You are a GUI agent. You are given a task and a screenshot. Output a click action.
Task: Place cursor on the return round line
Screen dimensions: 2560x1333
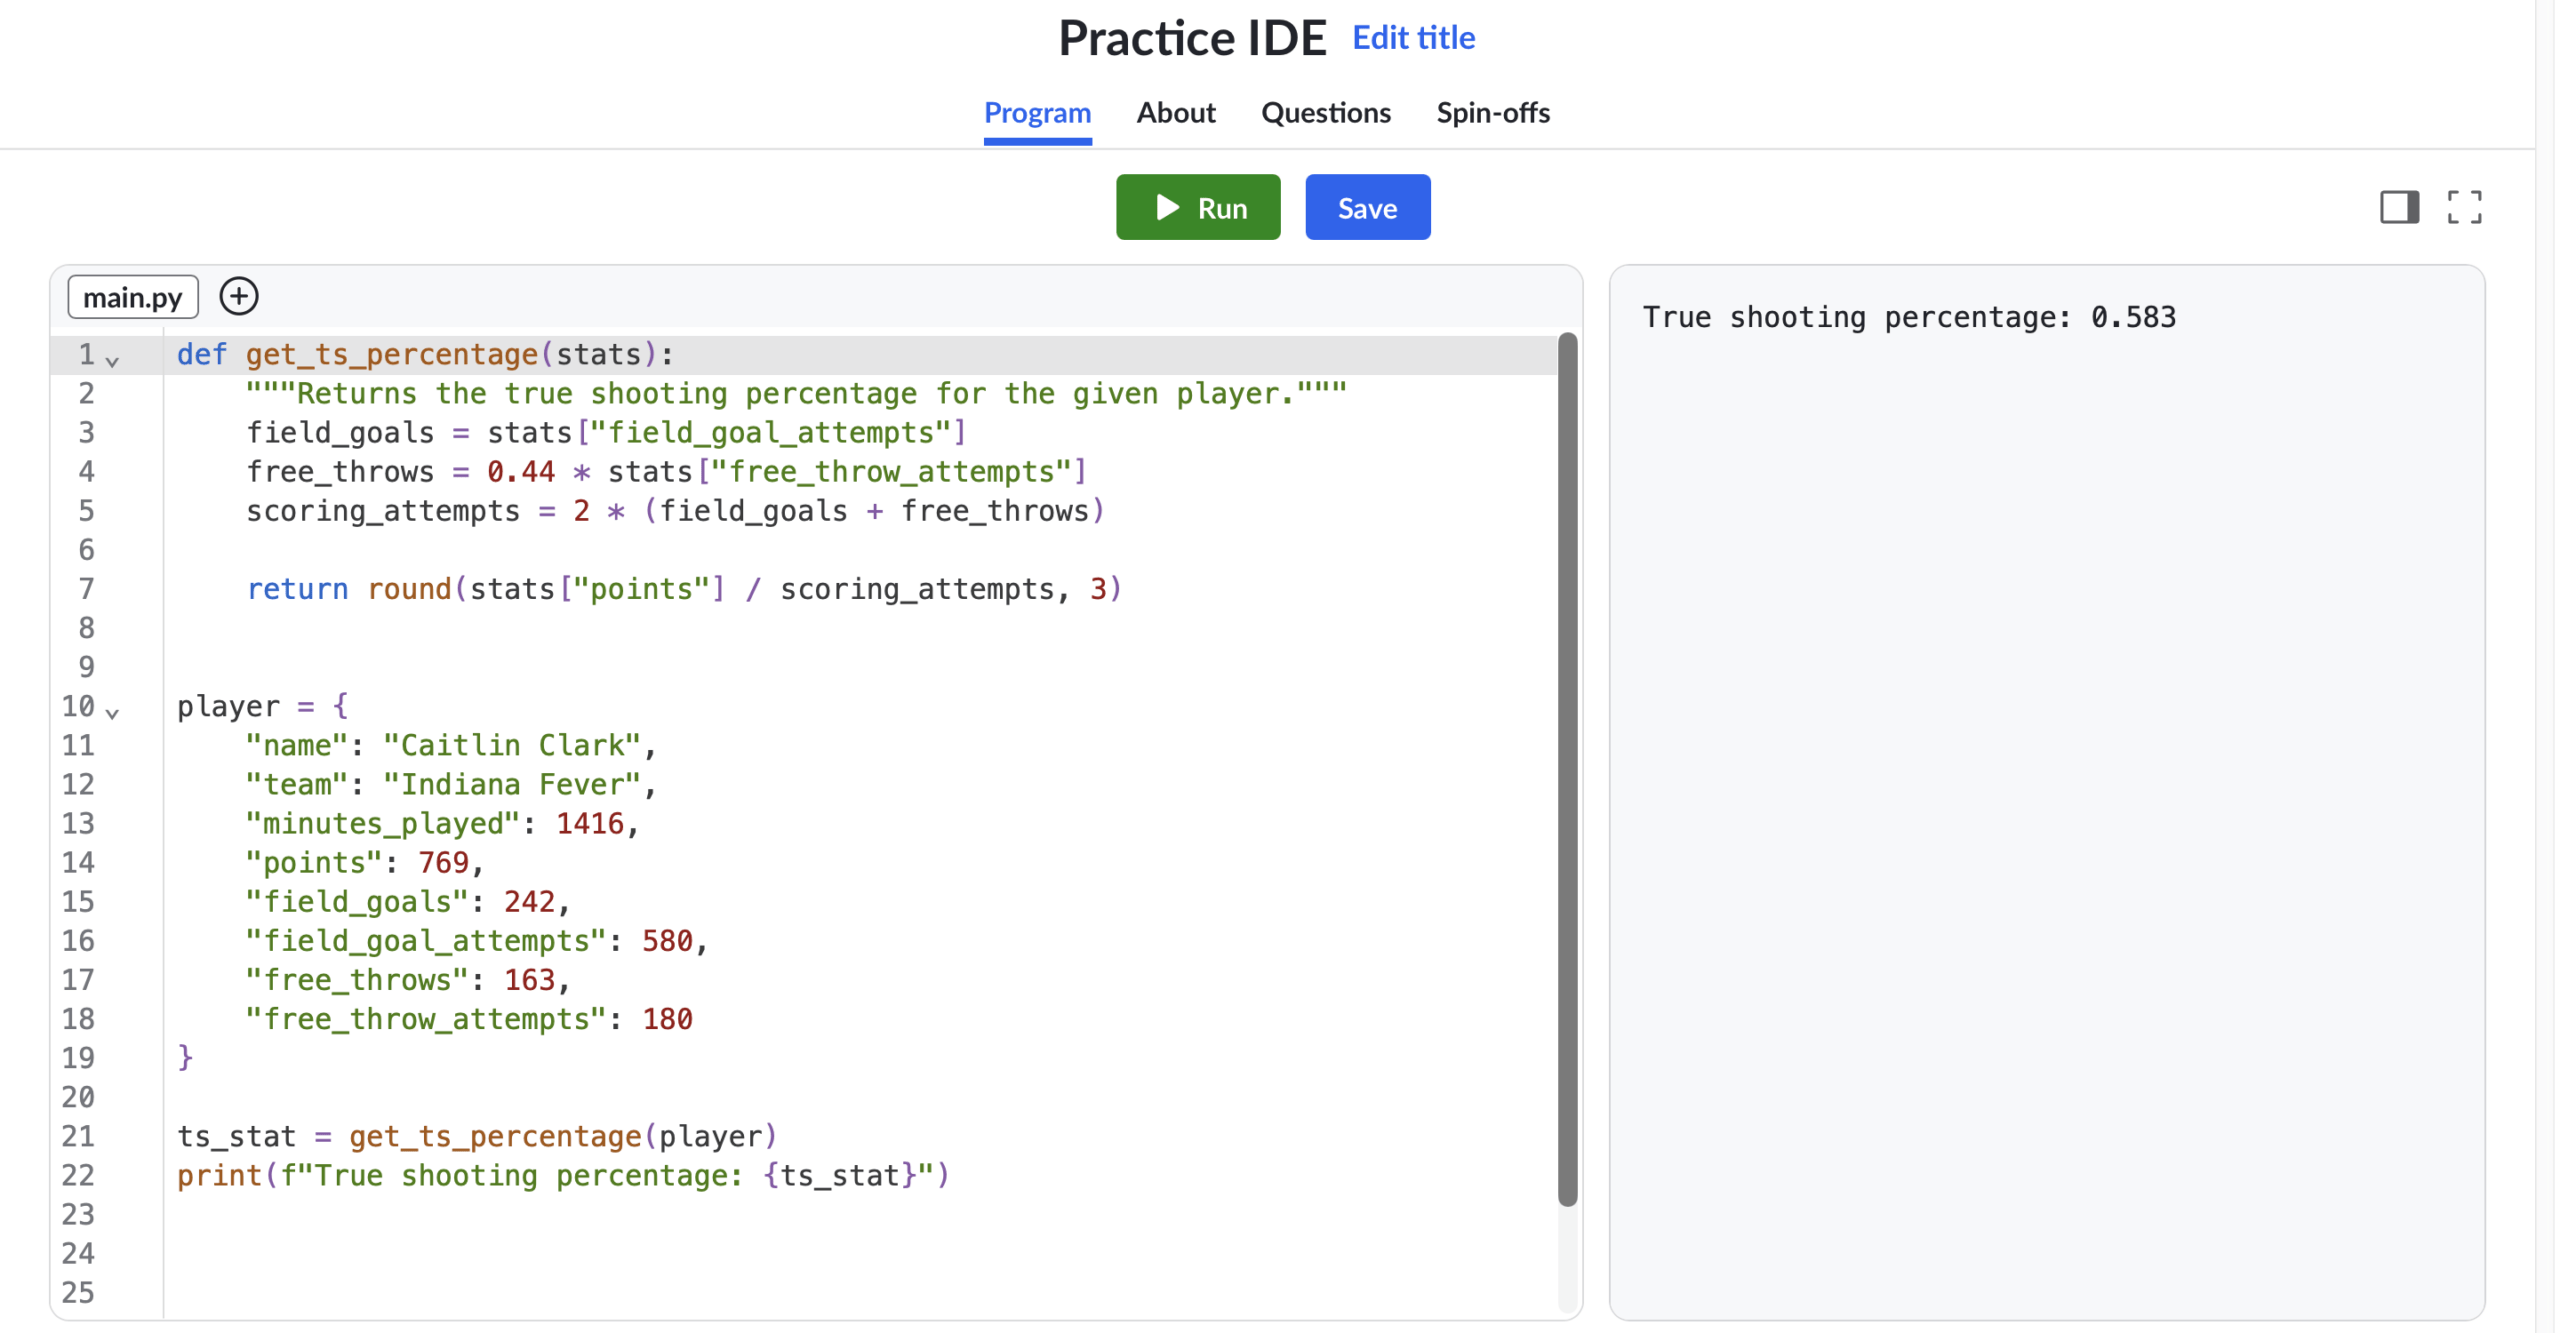(x=686, y=590)
